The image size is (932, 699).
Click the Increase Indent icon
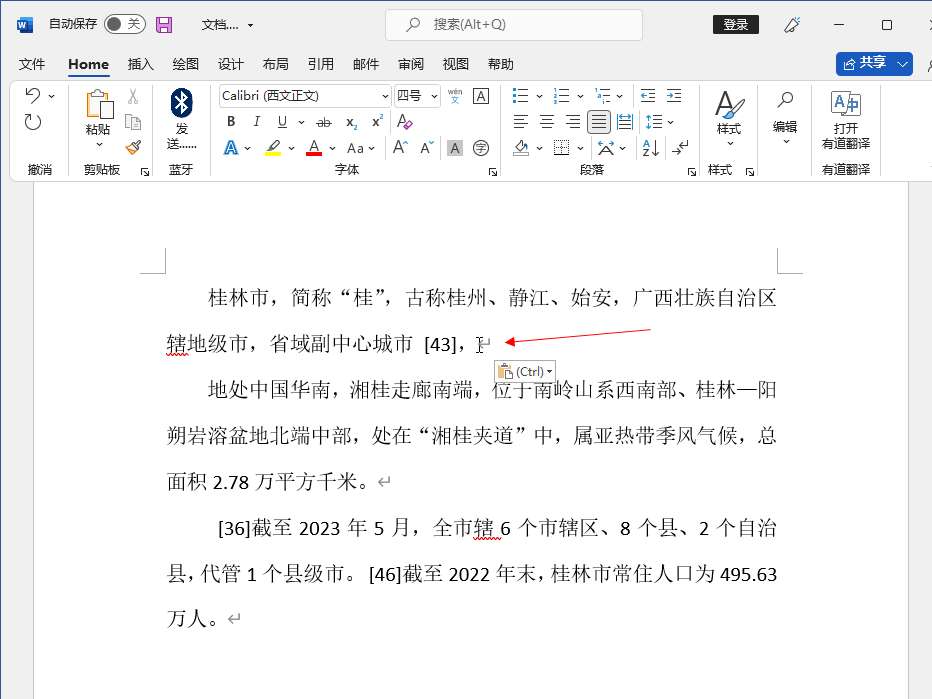click(674, 96)
